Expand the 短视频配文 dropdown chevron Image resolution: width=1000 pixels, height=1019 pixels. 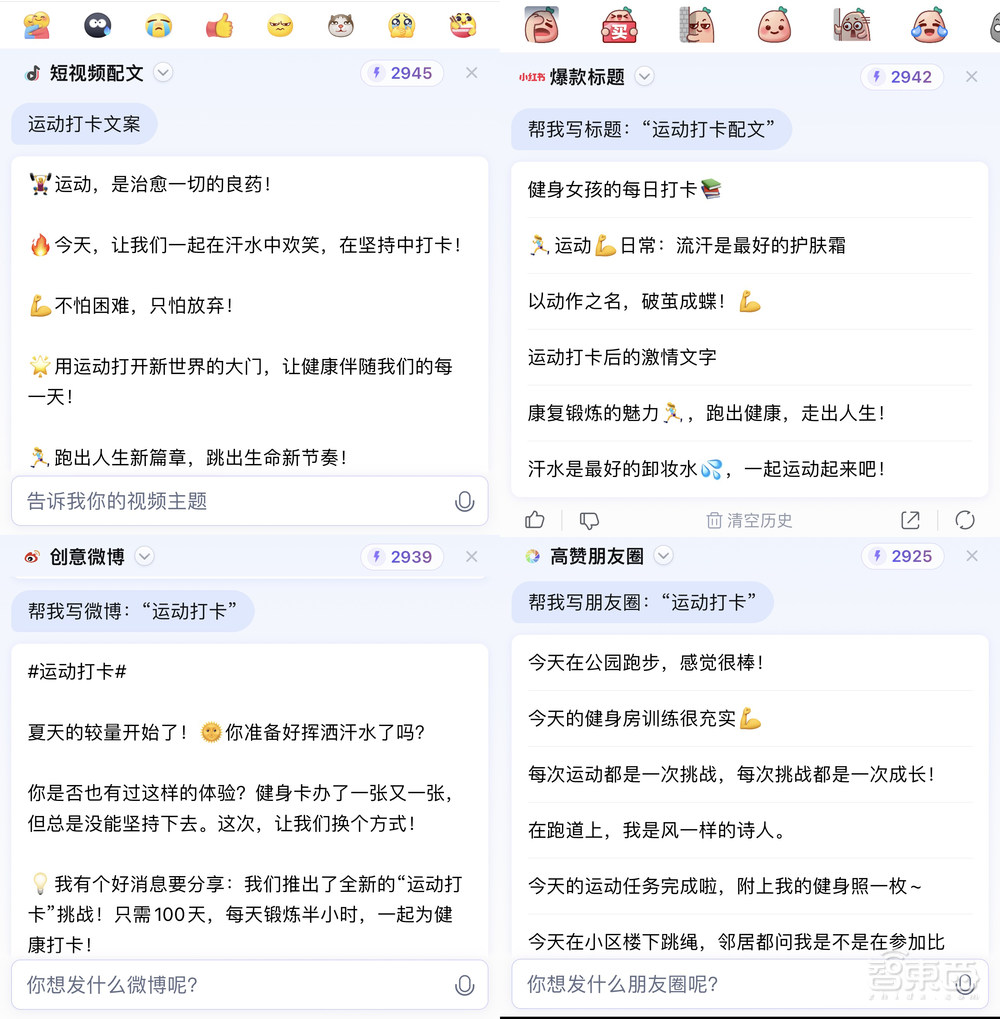[162, 72]
